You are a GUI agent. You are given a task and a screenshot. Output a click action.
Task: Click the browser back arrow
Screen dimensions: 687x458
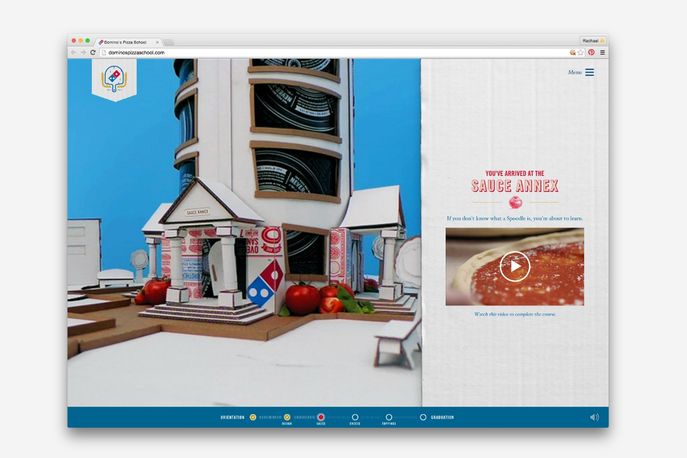(x=73, y=52)
